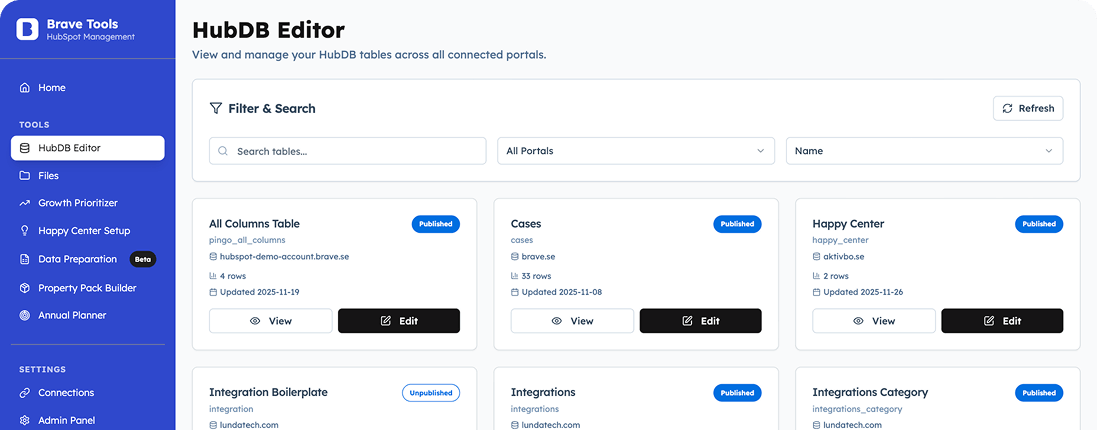Edit the Happy Center table

1002,321
